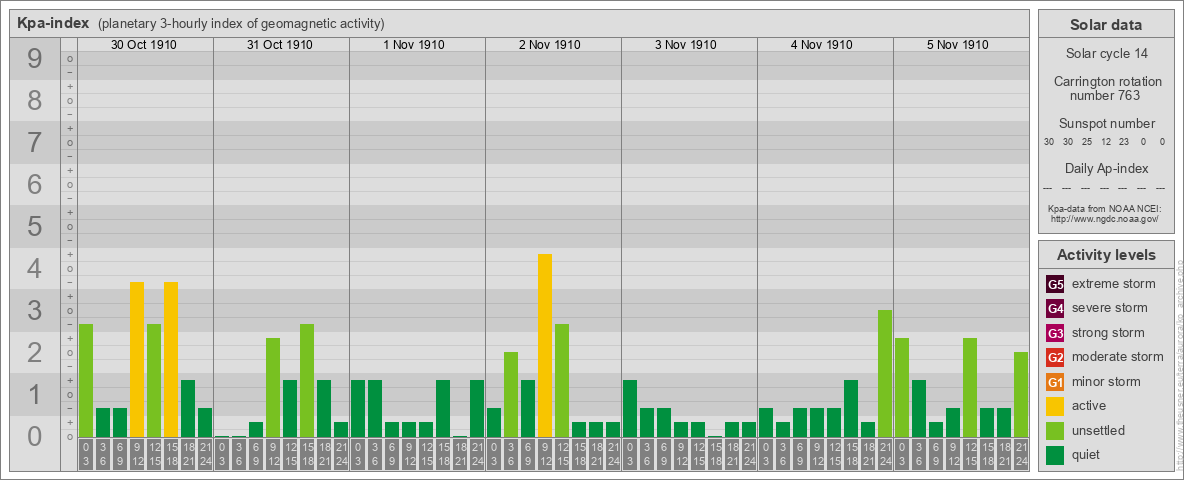Click the Kp scale number 9
The image size is (1184, 480).
coord(35,59)
